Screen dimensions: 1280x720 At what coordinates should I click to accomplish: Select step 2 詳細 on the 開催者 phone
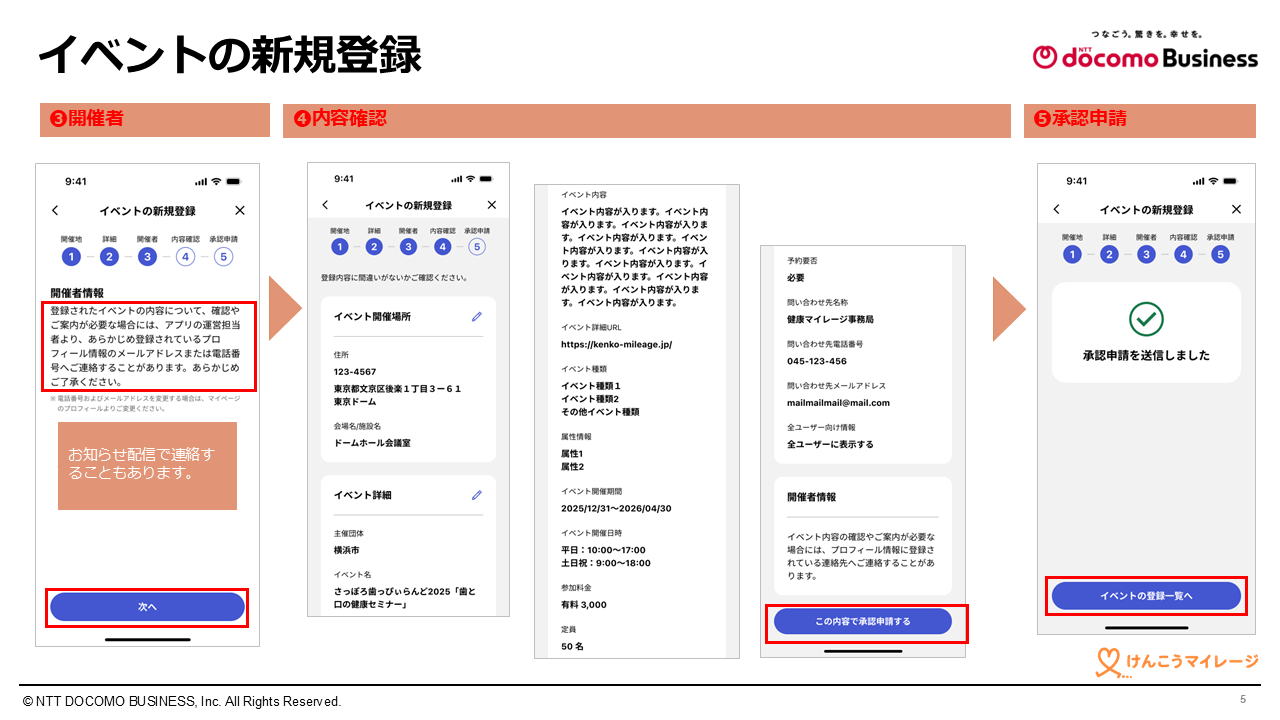coord(109,257)
